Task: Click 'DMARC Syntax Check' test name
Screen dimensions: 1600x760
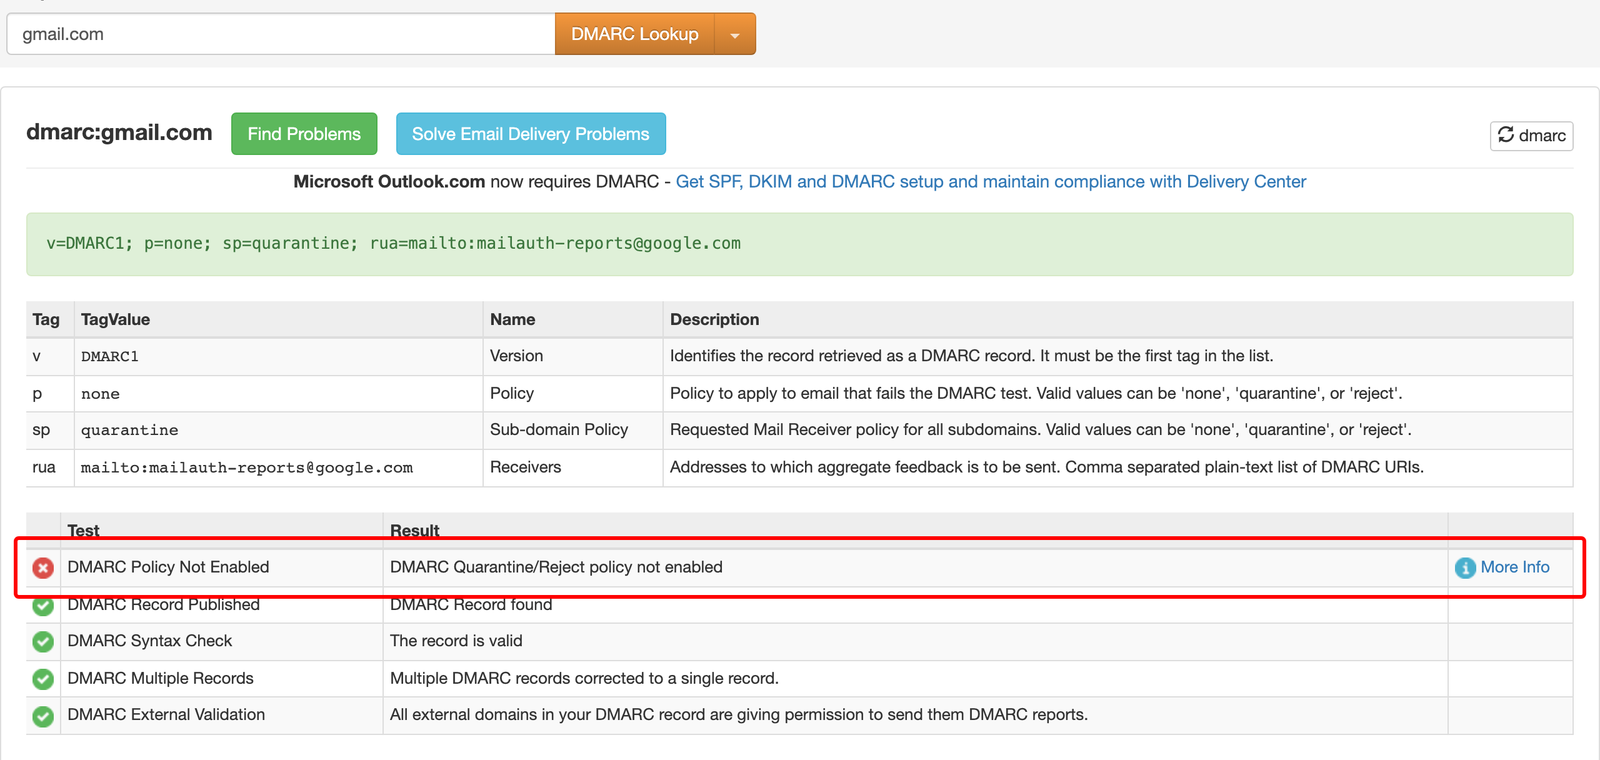Action: (x=150, y=641)
